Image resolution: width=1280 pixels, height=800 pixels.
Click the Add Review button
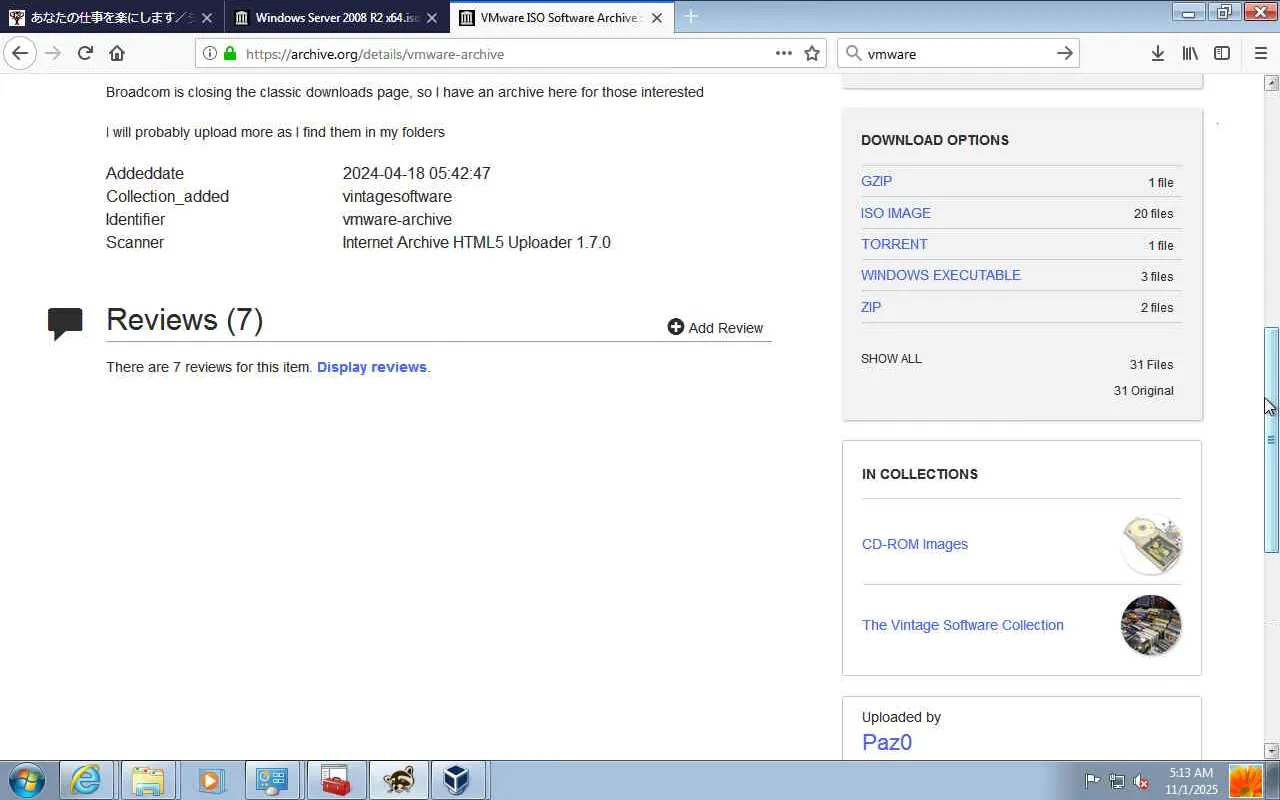(x=715, y=328)
